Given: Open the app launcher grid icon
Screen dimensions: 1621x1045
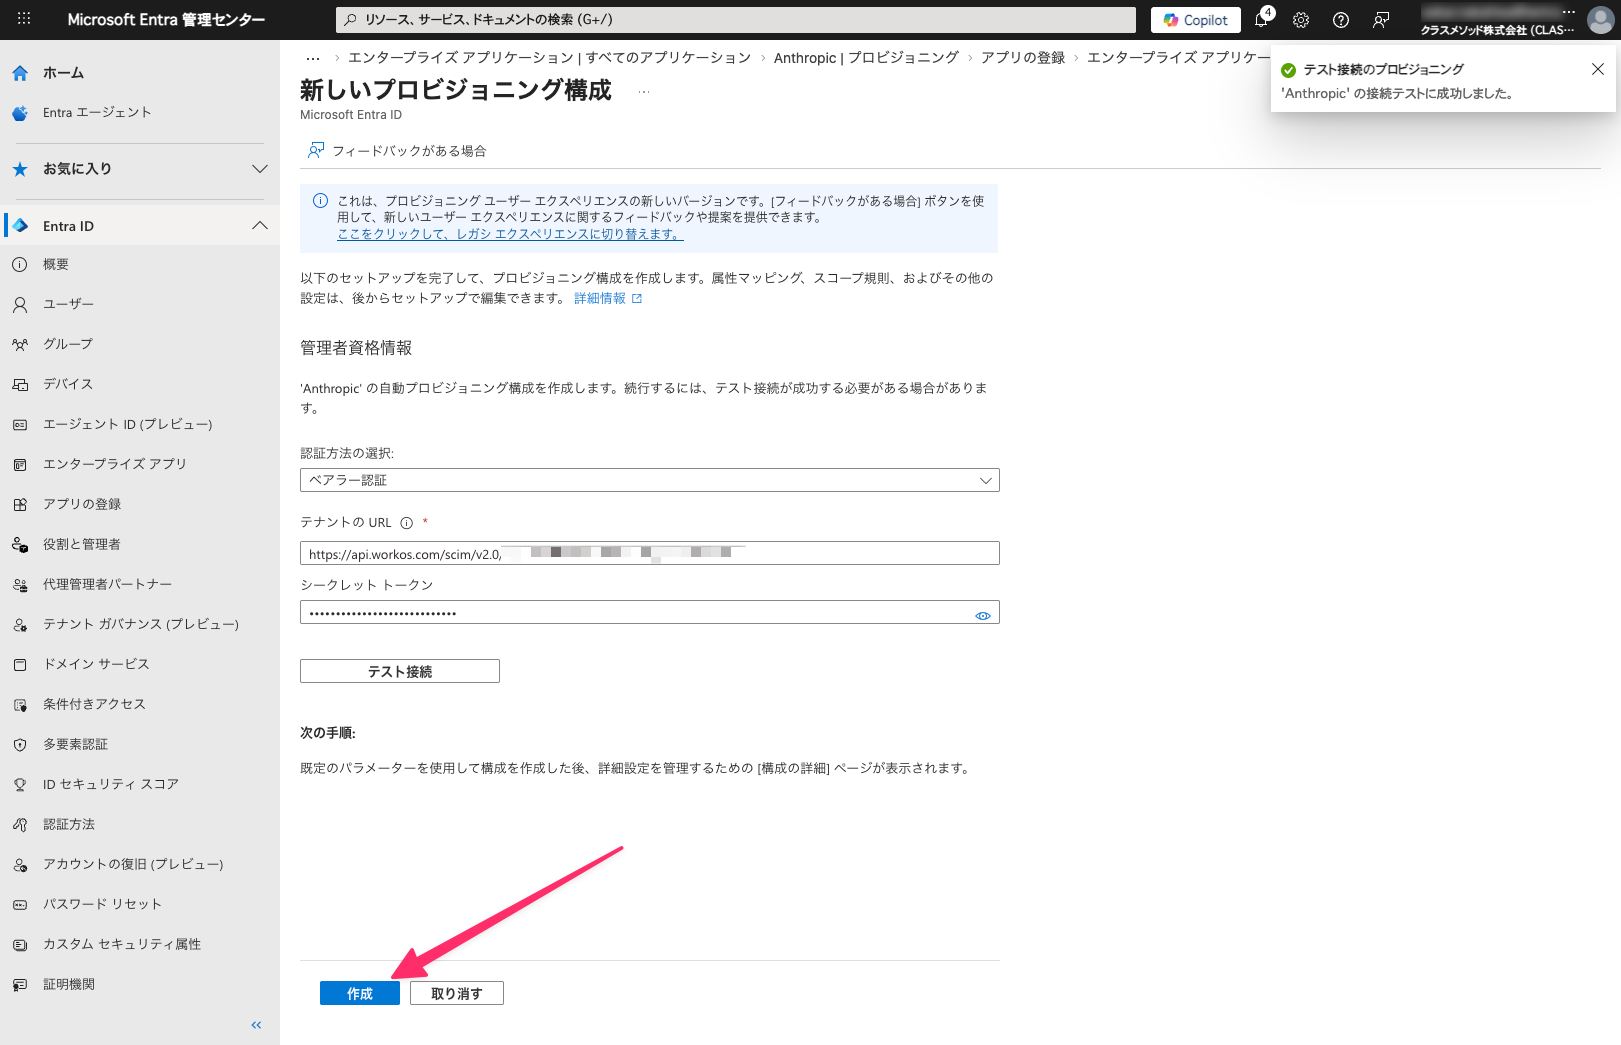Looking at the screenshot, I should [24, 19].
